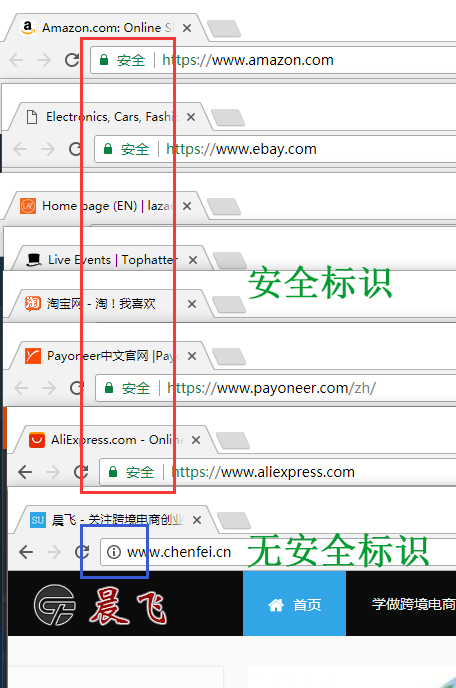Close the lazada Home page tab
The height and width of the screenshot is (688, 456).
point(187,206)
